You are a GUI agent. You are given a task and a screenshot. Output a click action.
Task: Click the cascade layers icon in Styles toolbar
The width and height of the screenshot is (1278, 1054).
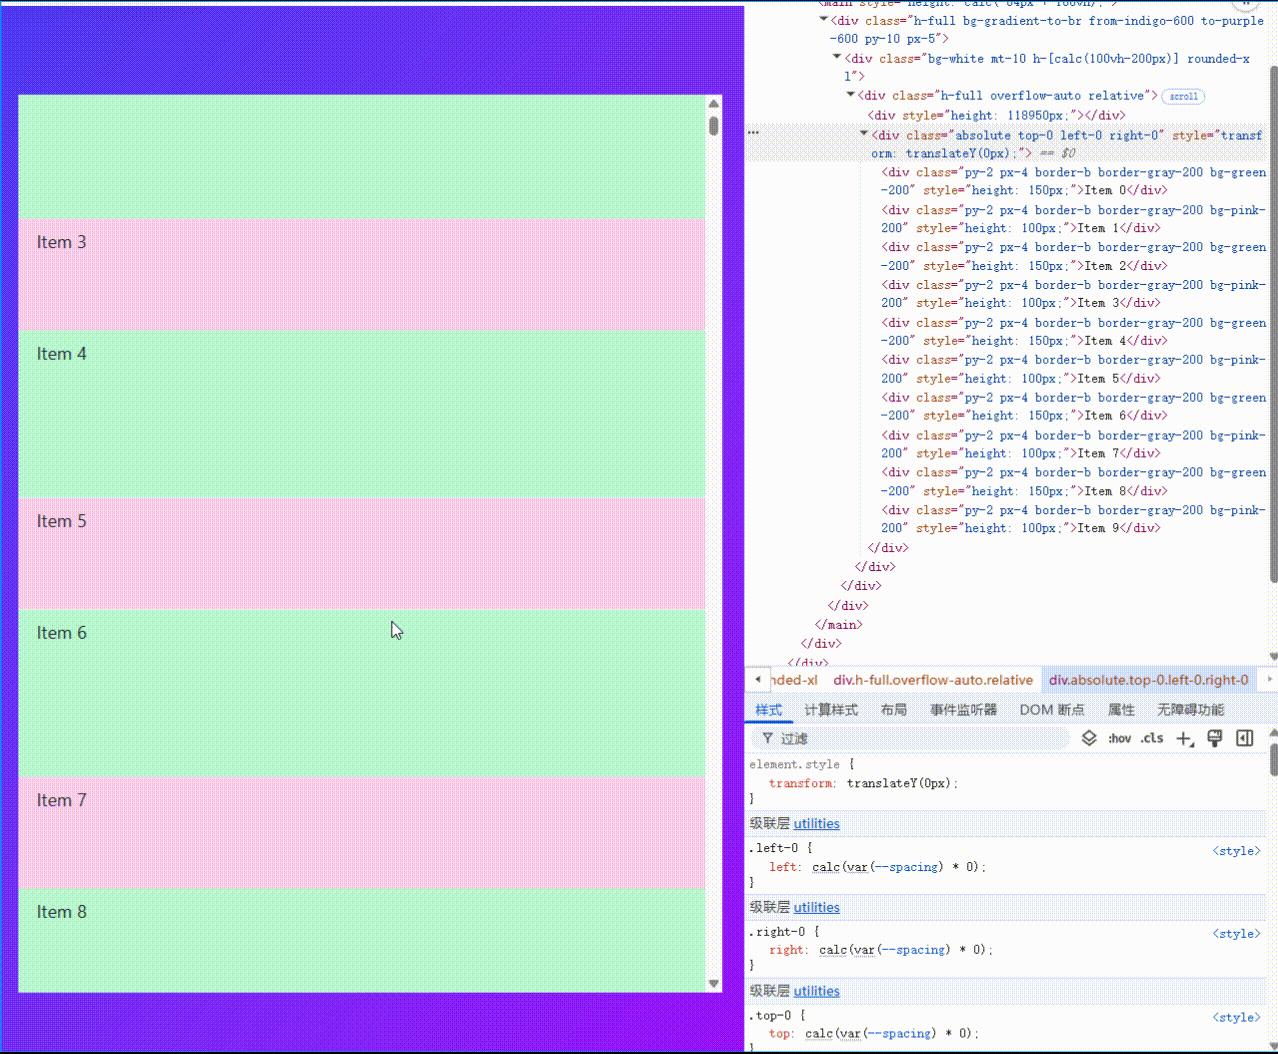click(x=1089, y=738)
